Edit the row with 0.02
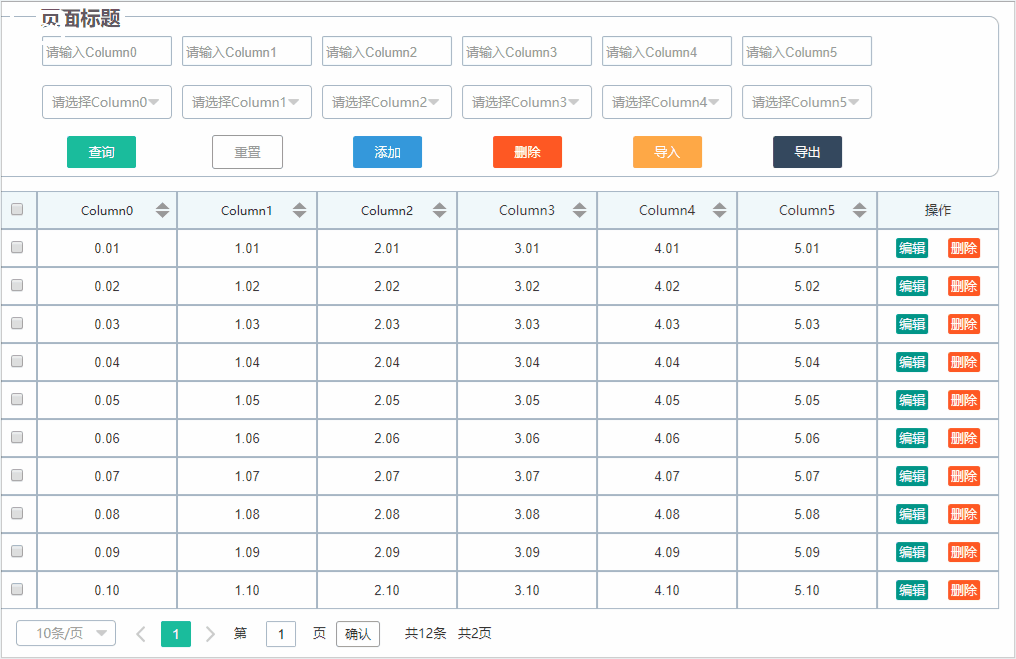This screenshot has height=659, width=1016. [912, 286]
